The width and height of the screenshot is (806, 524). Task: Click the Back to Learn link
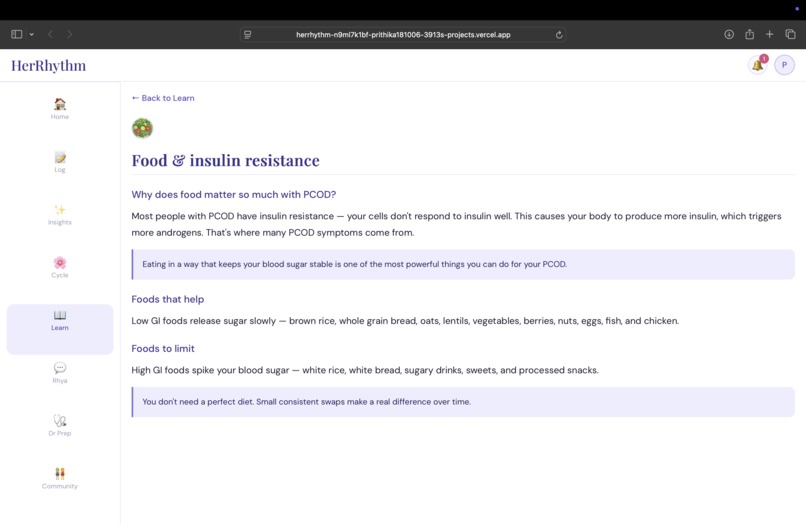point(163,98)
